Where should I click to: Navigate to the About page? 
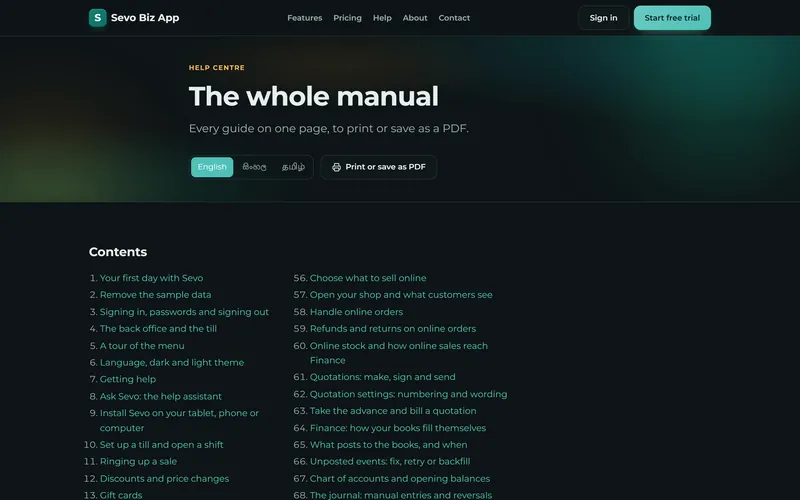pos(415,18)
